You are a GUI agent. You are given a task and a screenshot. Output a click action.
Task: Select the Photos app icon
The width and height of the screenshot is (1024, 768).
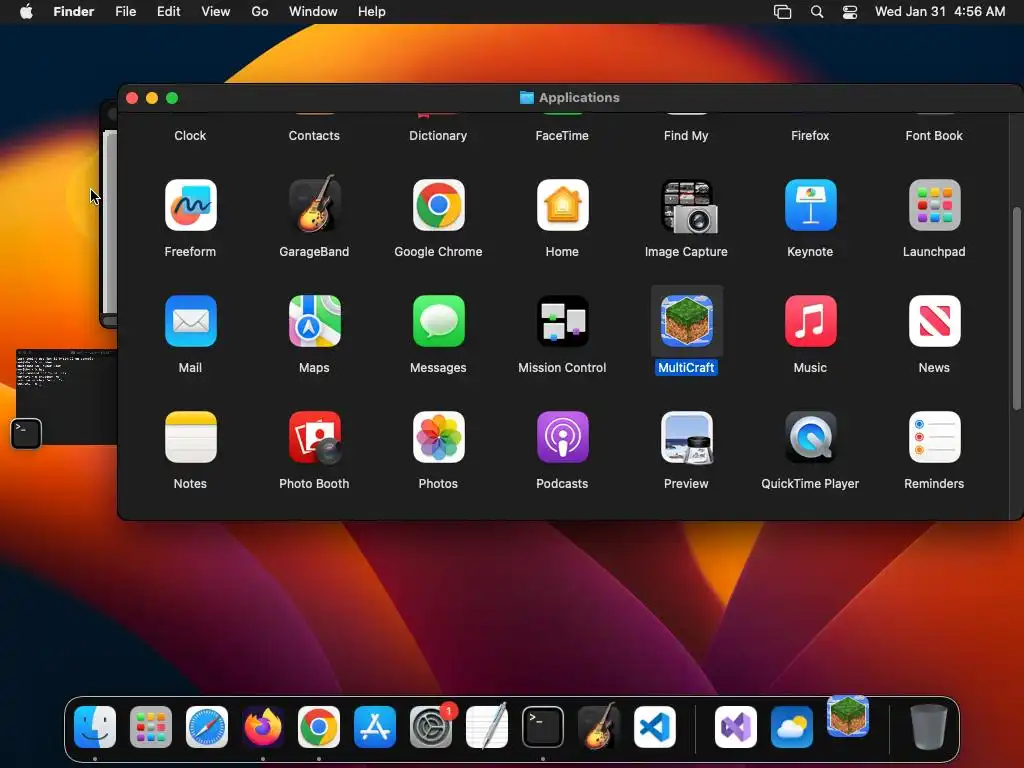[x=438, y=437]
